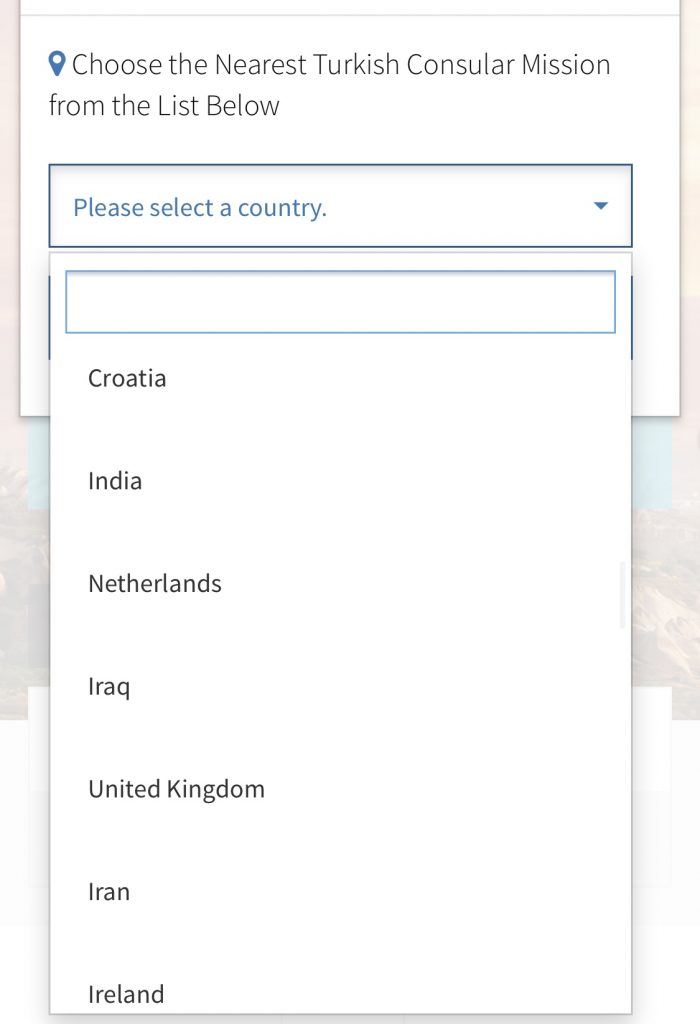Choose United Kingdom from the options
This screenshot has width=700, height=1024.
coord(176,789)
